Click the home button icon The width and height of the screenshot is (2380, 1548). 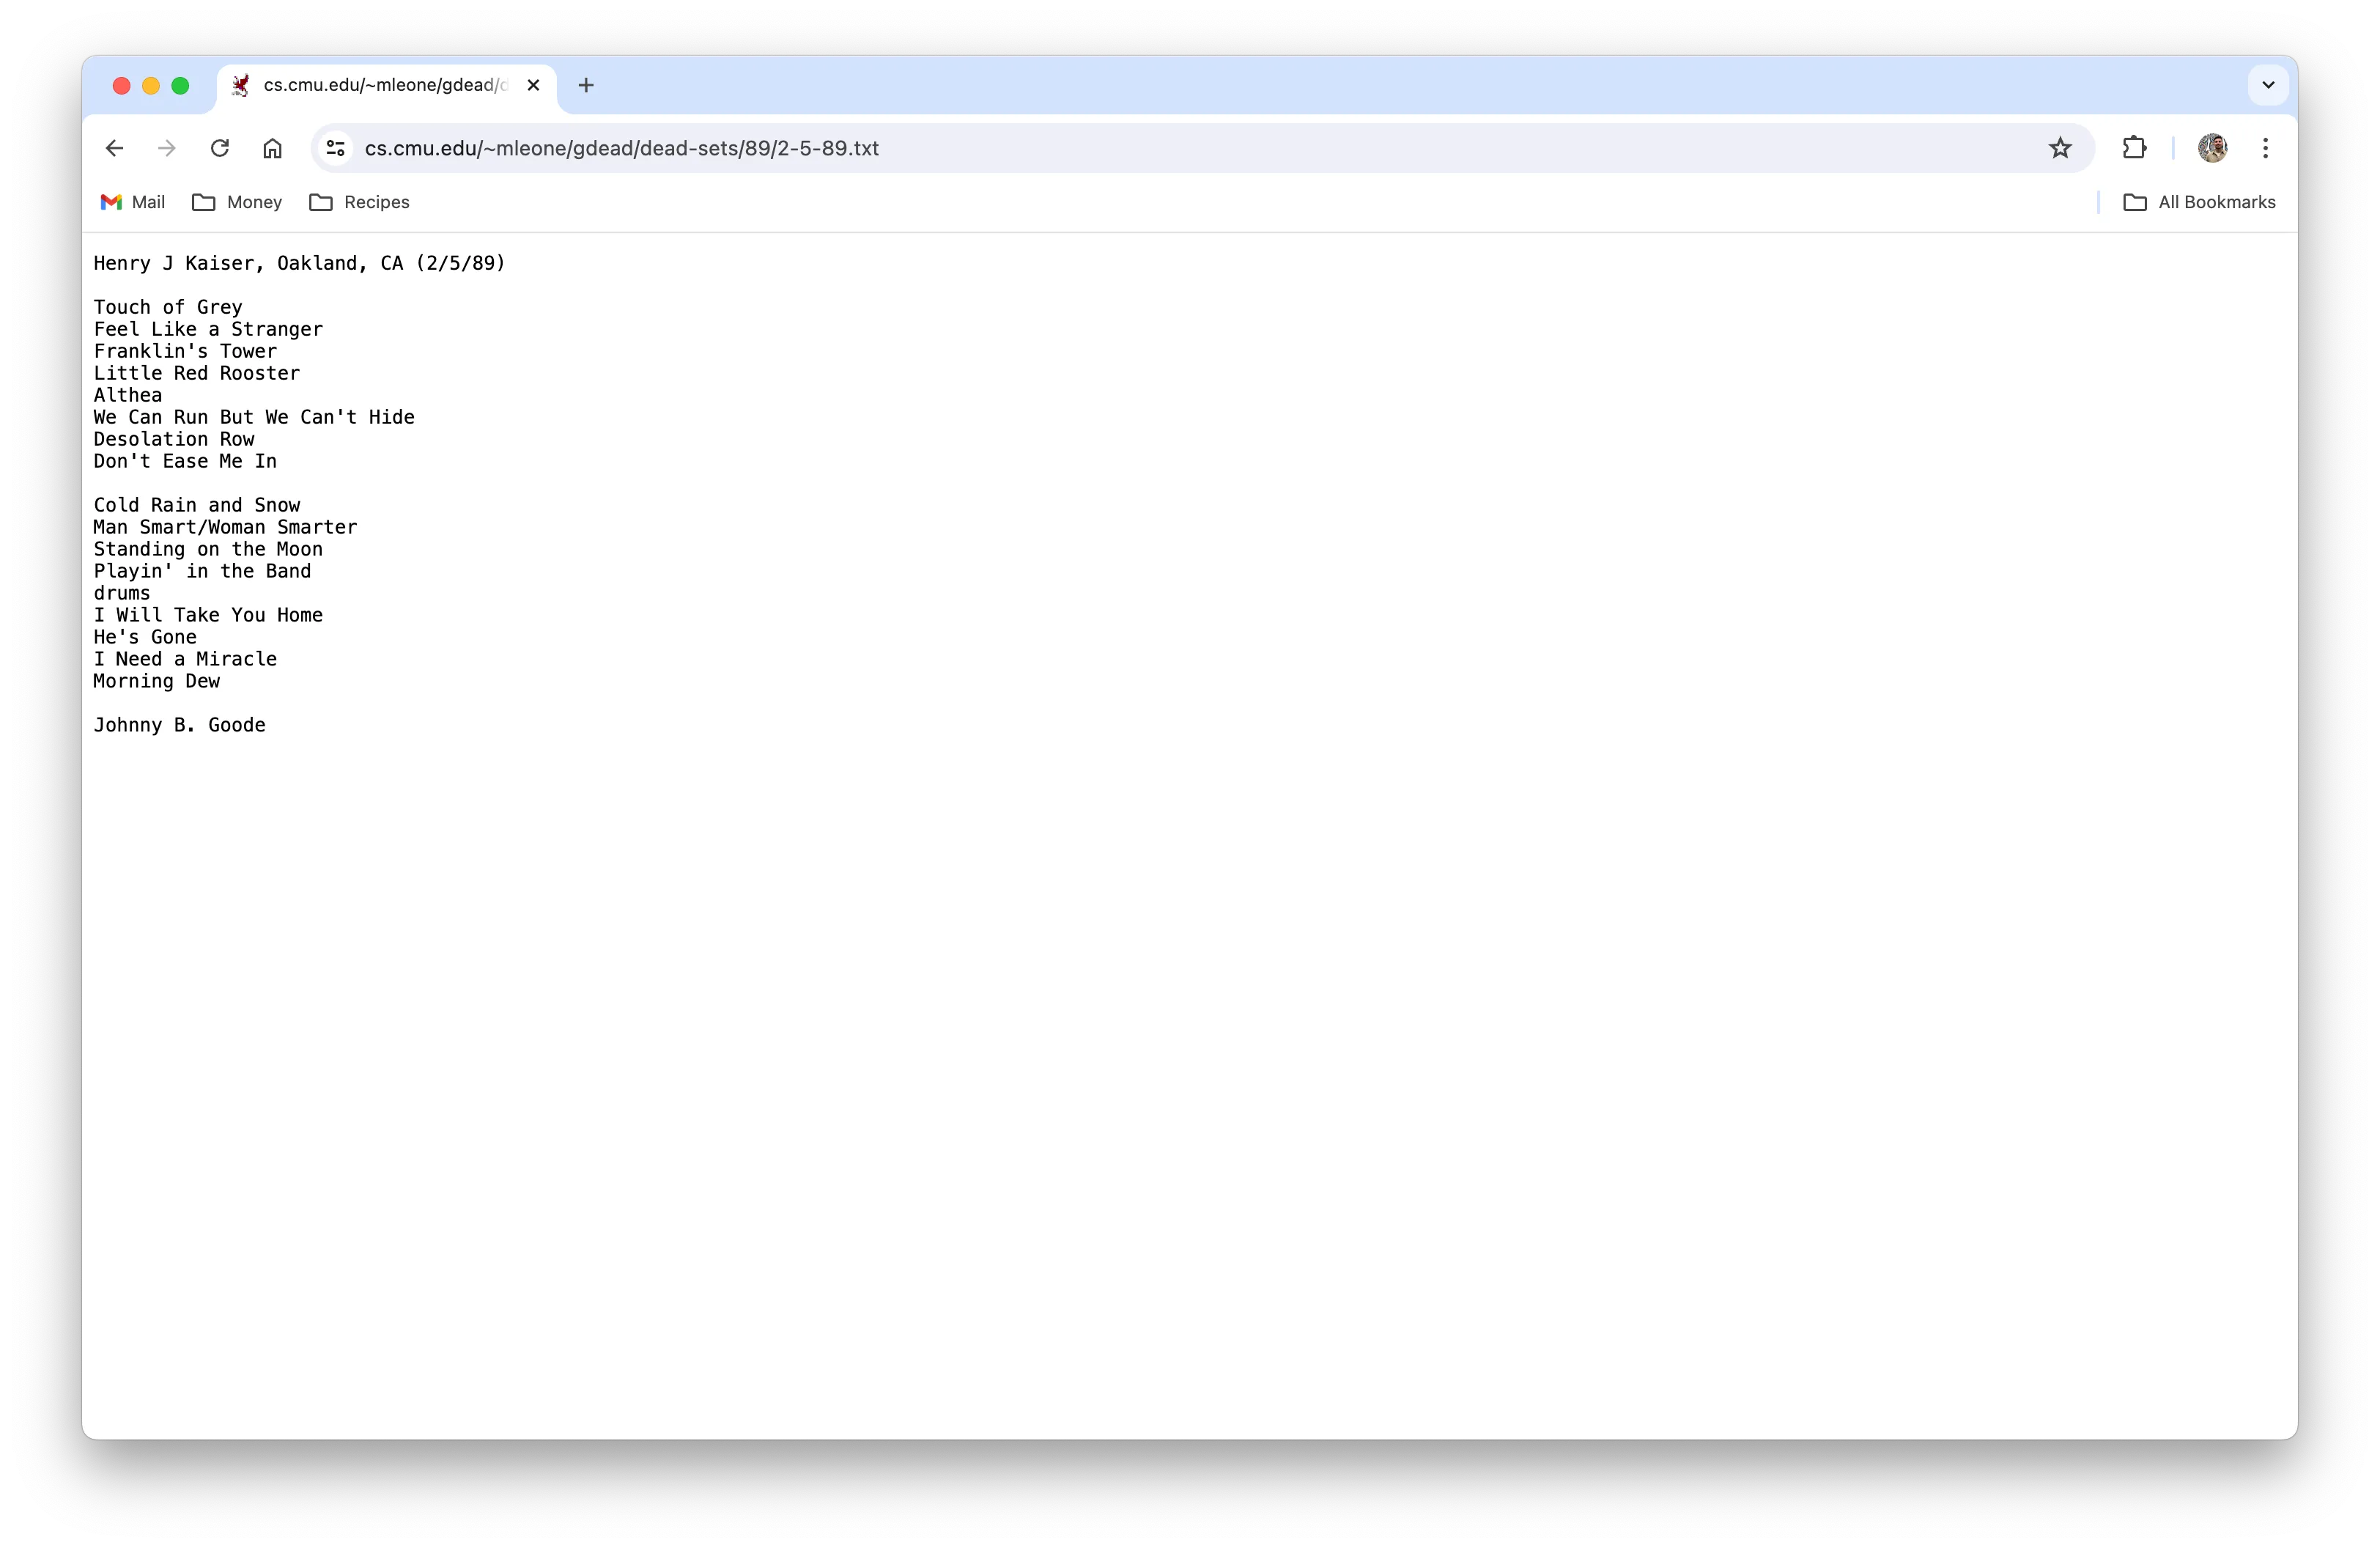[273, 147]
